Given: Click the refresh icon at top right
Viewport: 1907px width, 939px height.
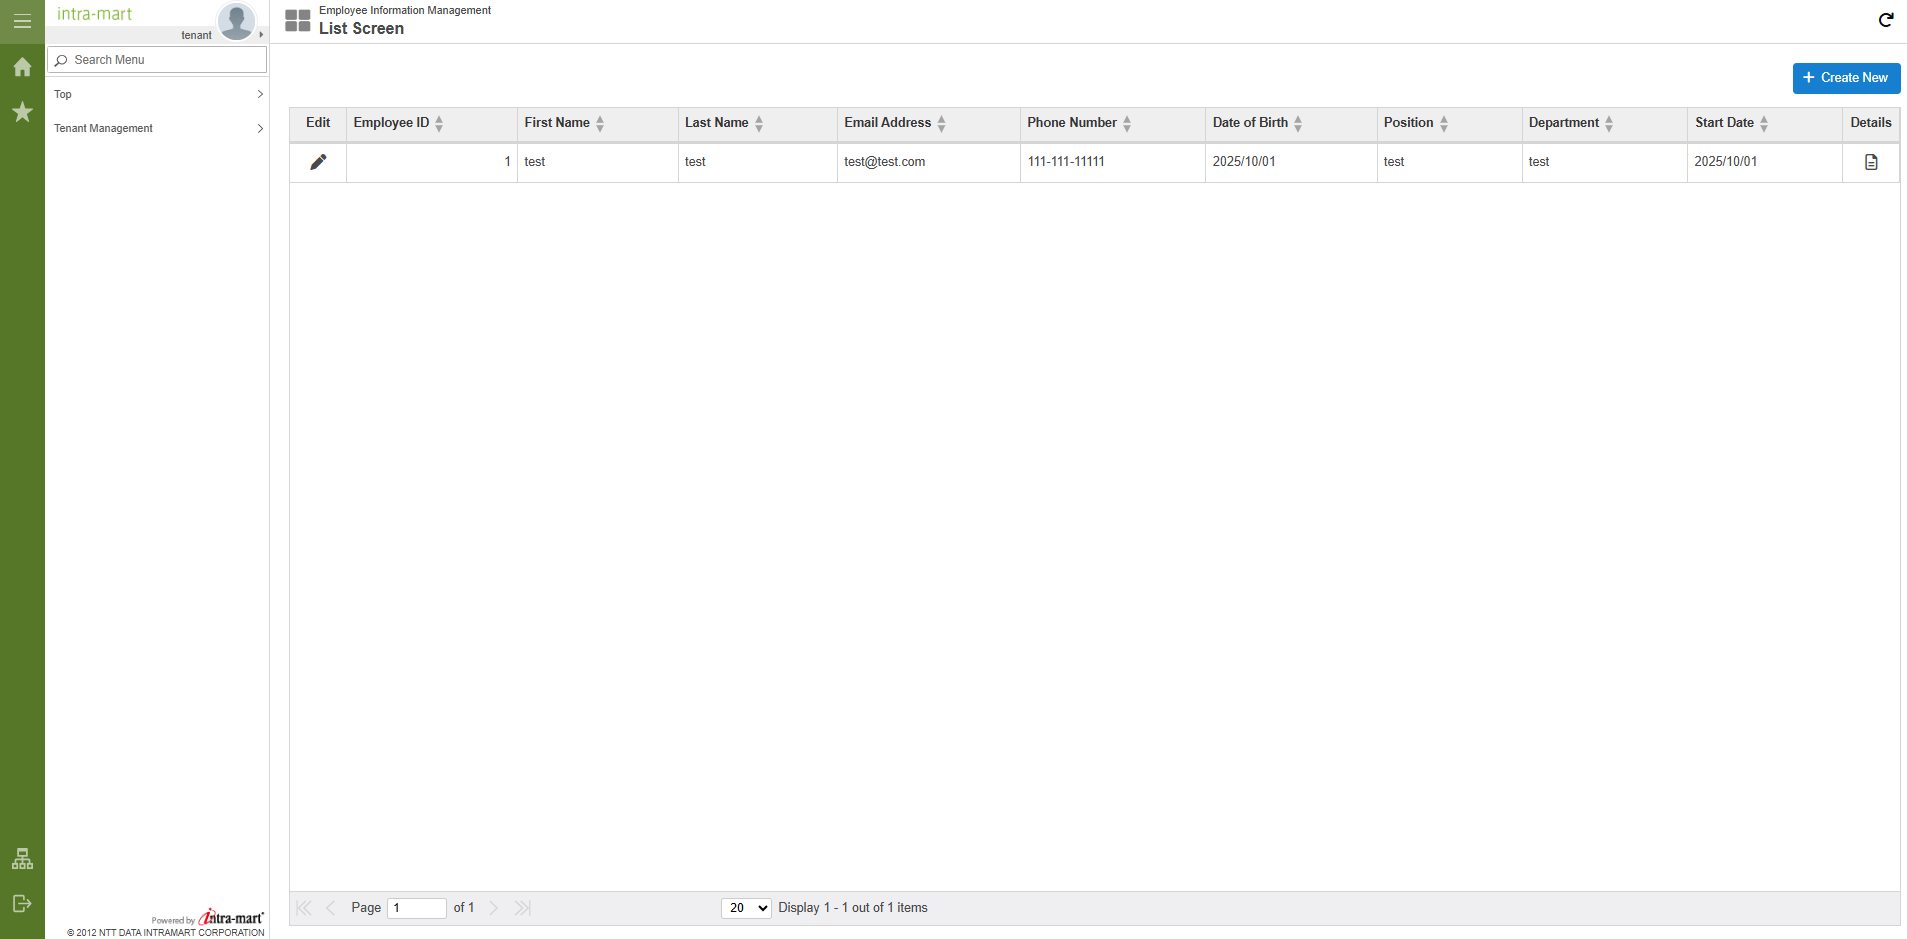Looking at the screenshot, I should 1885,20.
